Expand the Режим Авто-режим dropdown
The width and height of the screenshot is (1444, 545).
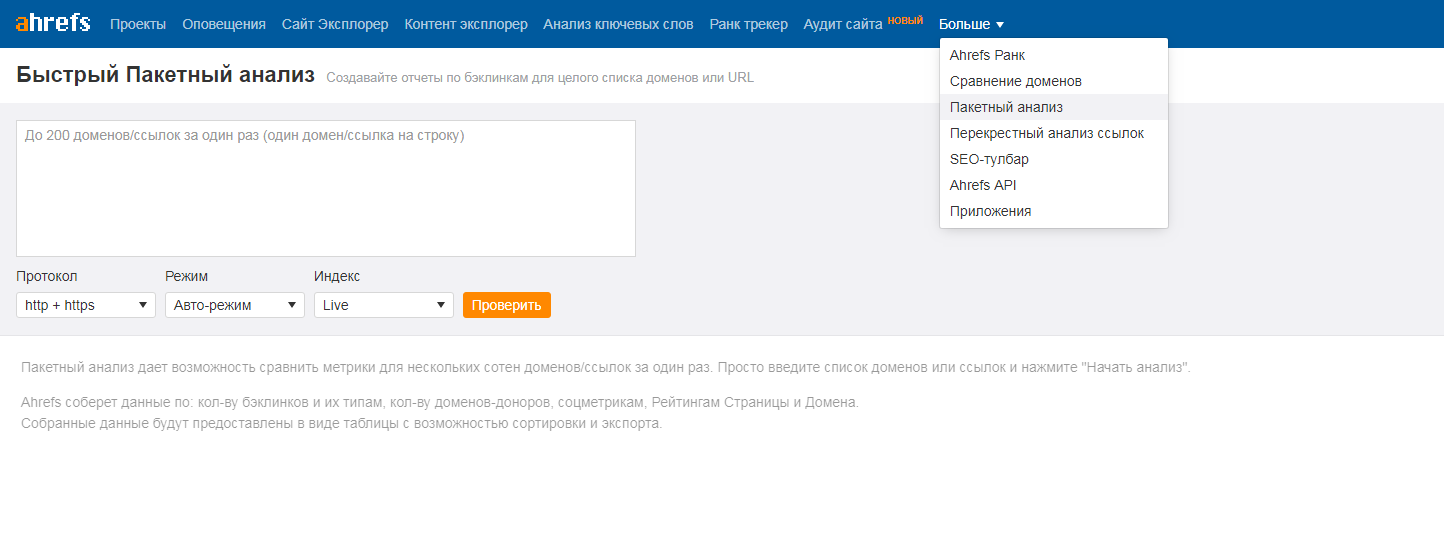pos(235,305)
